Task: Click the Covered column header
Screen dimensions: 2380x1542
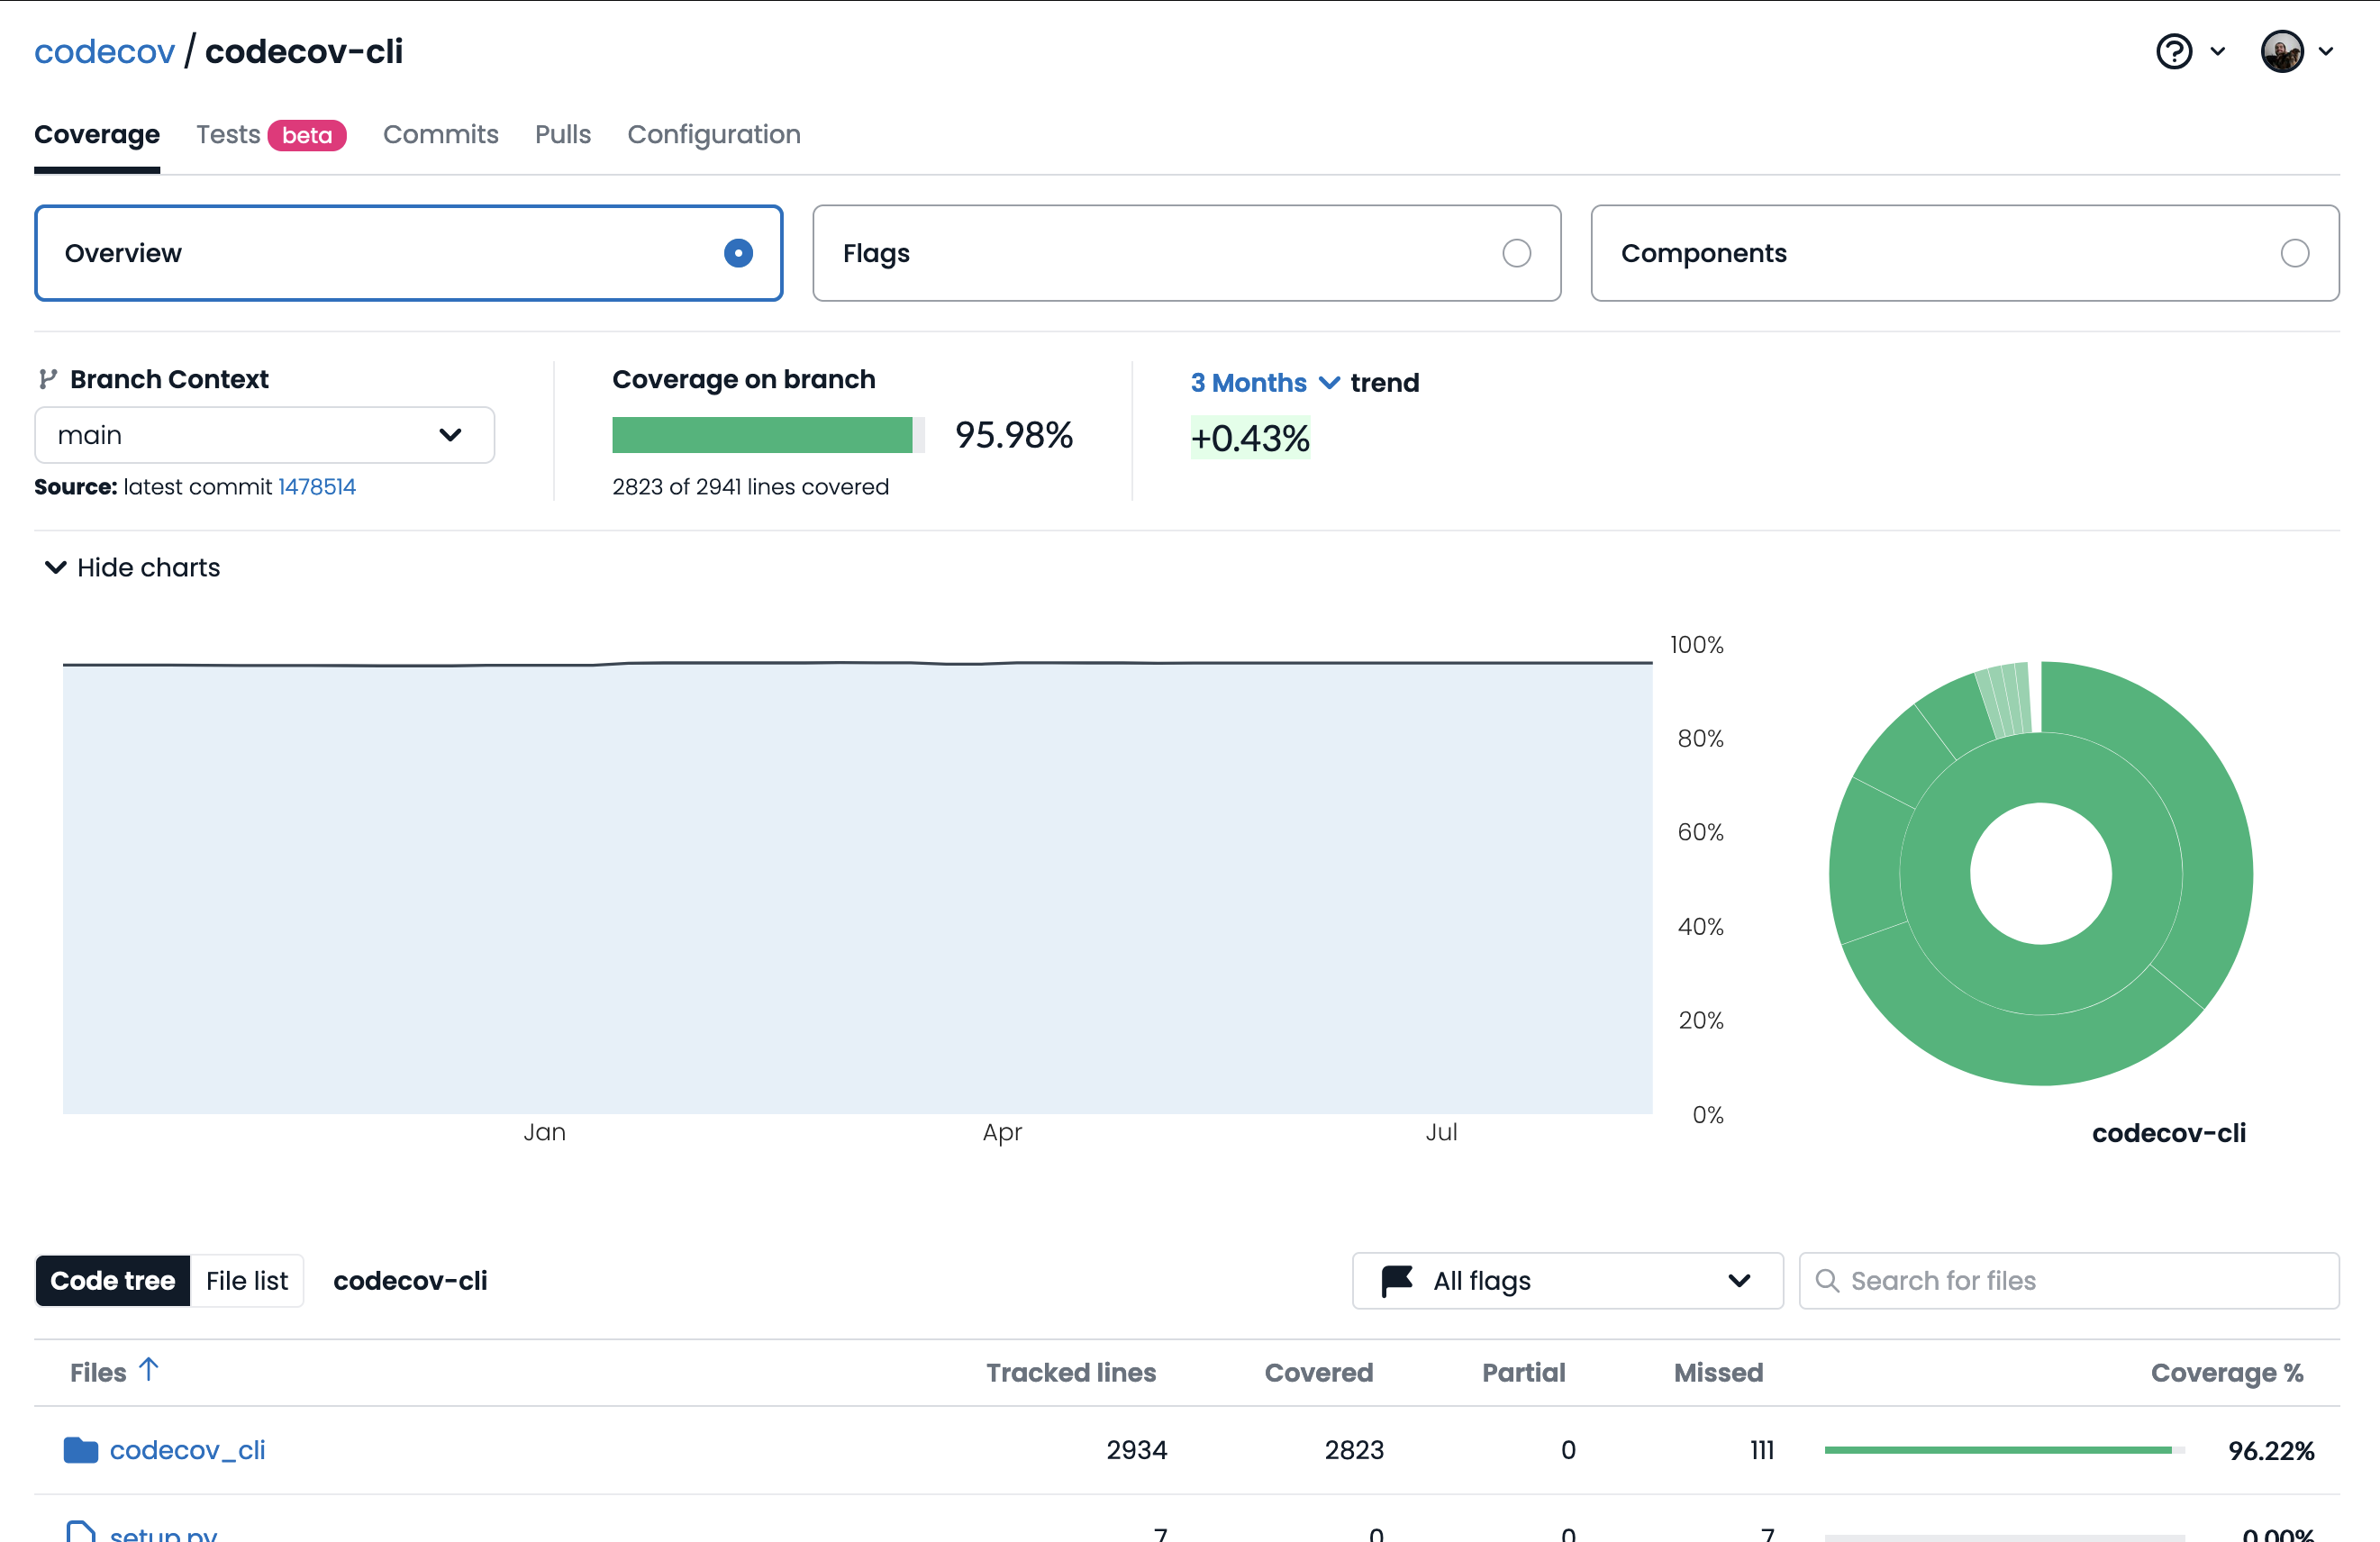Action: point(1318,1372)
